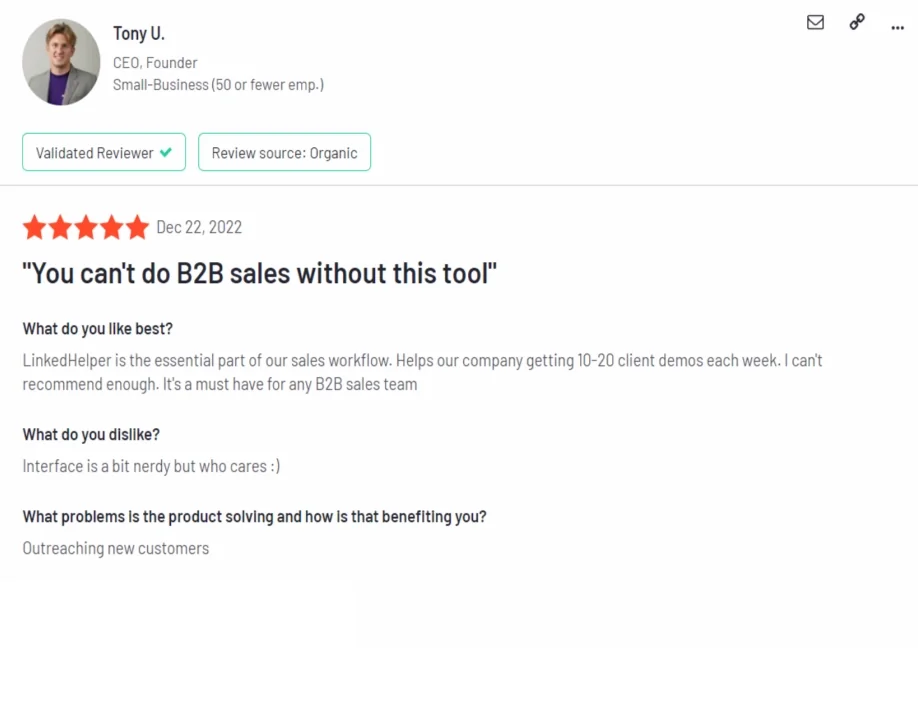This screenshot has height=709, width=918.
Task: Click Tony U.'s profile photo
Action: point(61,62)
